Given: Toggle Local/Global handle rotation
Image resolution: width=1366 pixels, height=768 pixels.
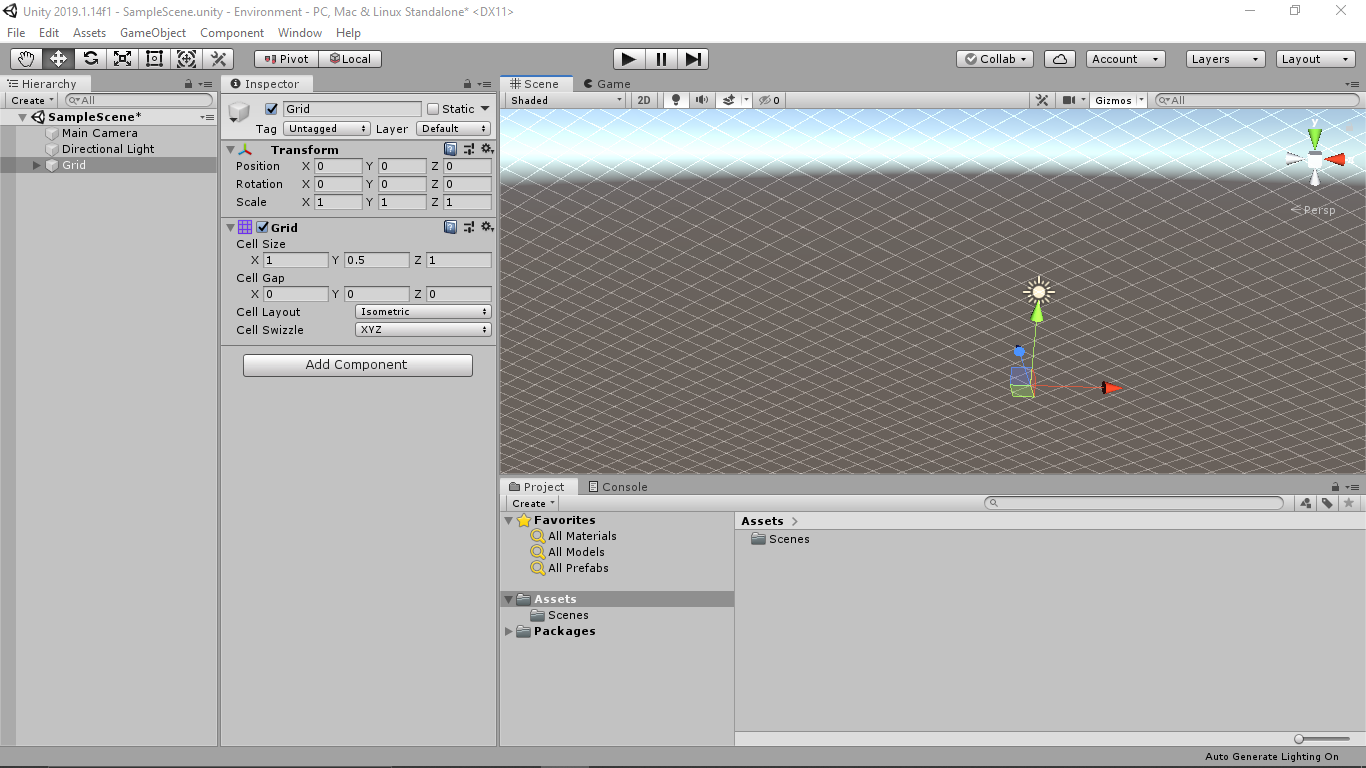Looking at the screenshot, I should point(350,59).
